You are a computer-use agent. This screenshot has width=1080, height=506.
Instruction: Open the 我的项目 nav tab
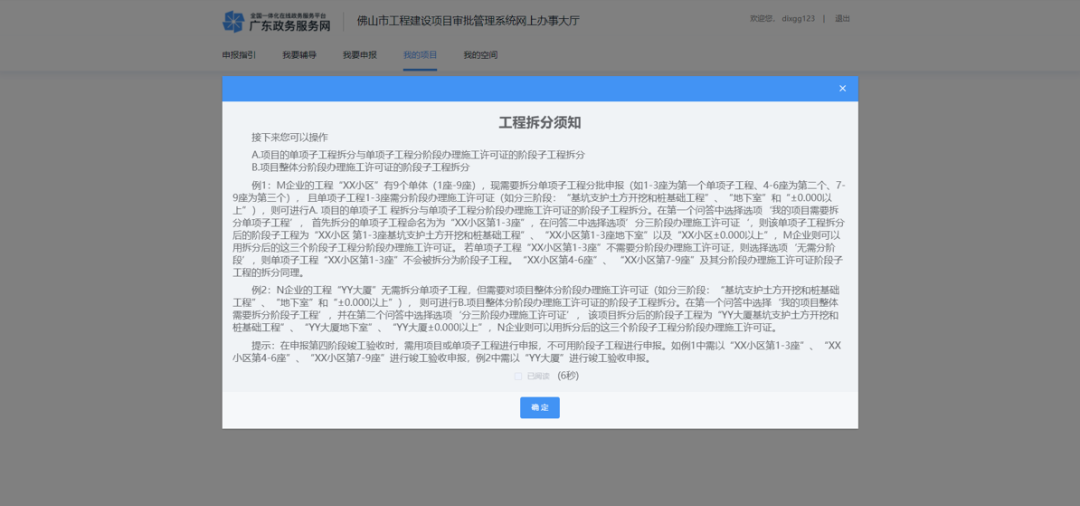click(420, 55)
